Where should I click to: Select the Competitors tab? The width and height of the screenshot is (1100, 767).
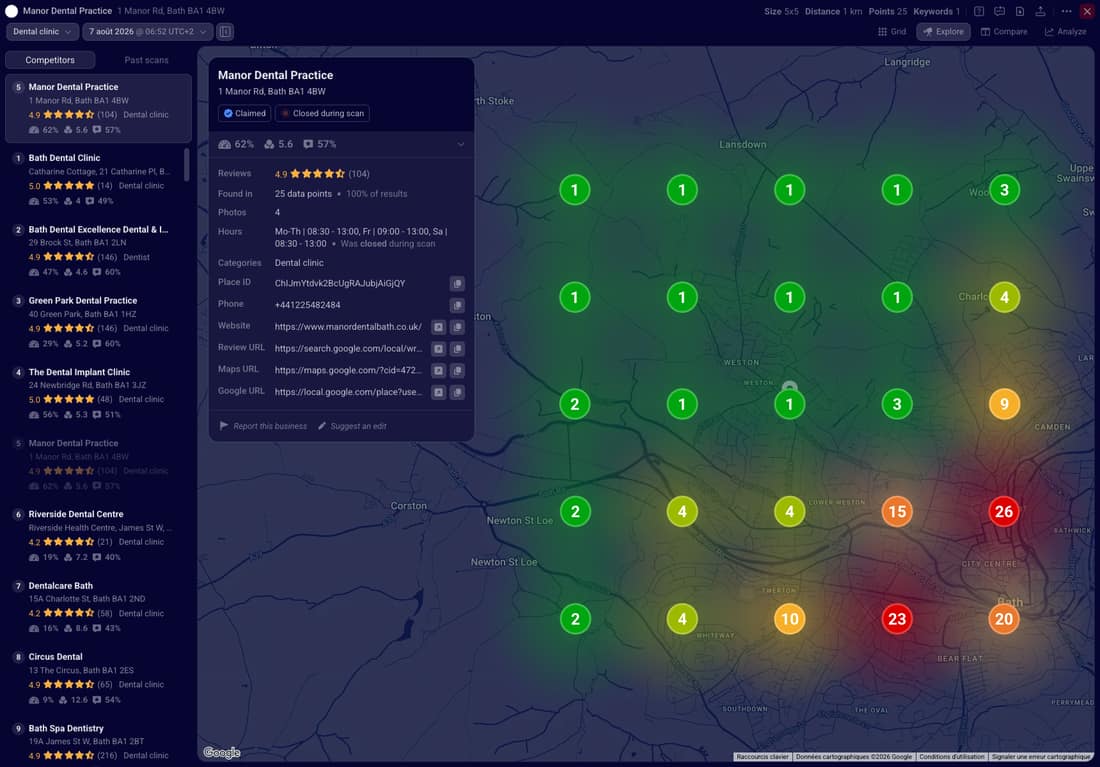pyautogui.click(x=50, y=60)
